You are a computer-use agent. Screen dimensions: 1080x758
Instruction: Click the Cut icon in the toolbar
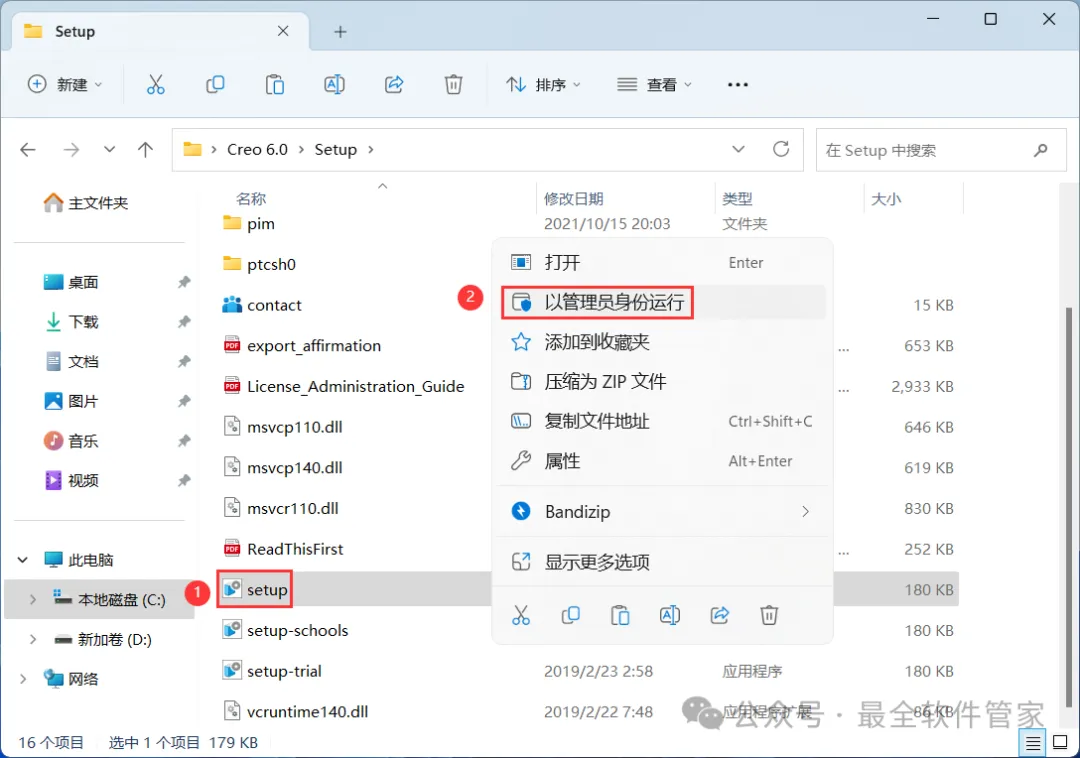(x=156, y=85)
